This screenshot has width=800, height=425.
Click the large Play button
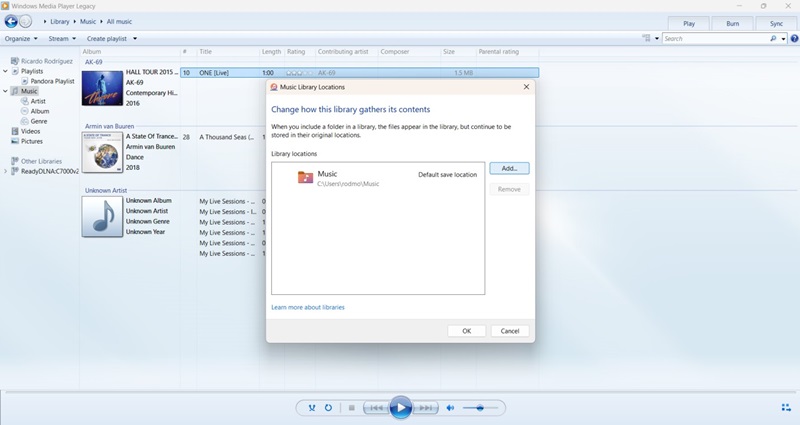click(401, 408)
